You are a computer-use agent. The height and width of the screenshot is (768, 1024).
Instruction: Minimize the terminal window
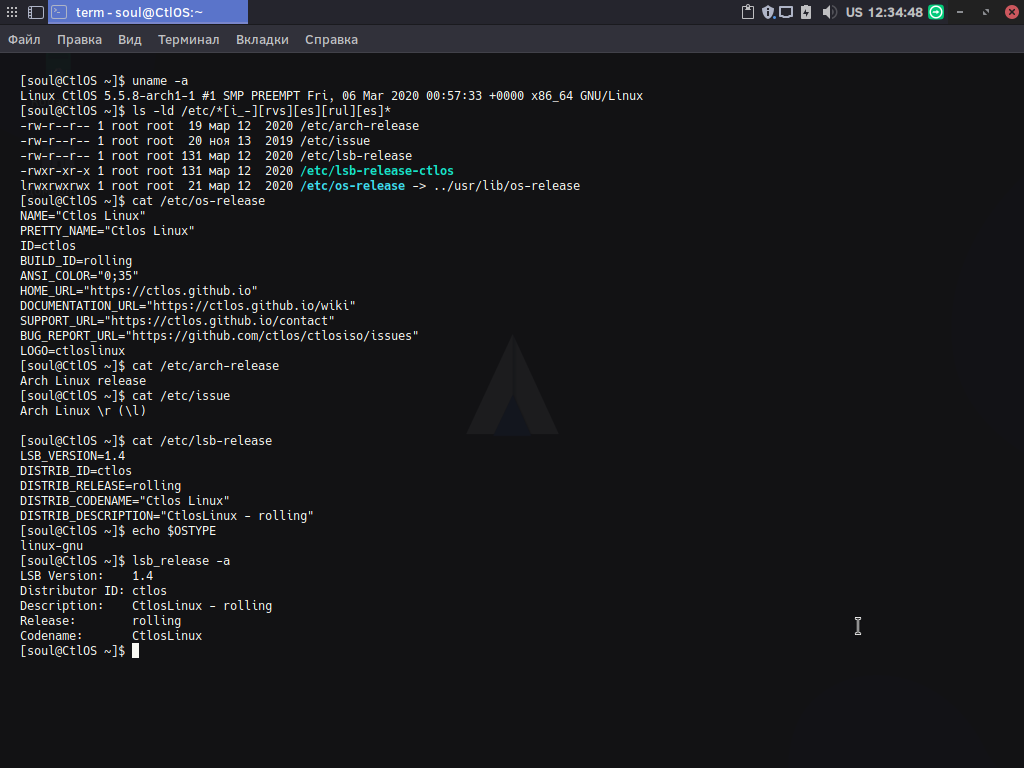pos(960,12)
